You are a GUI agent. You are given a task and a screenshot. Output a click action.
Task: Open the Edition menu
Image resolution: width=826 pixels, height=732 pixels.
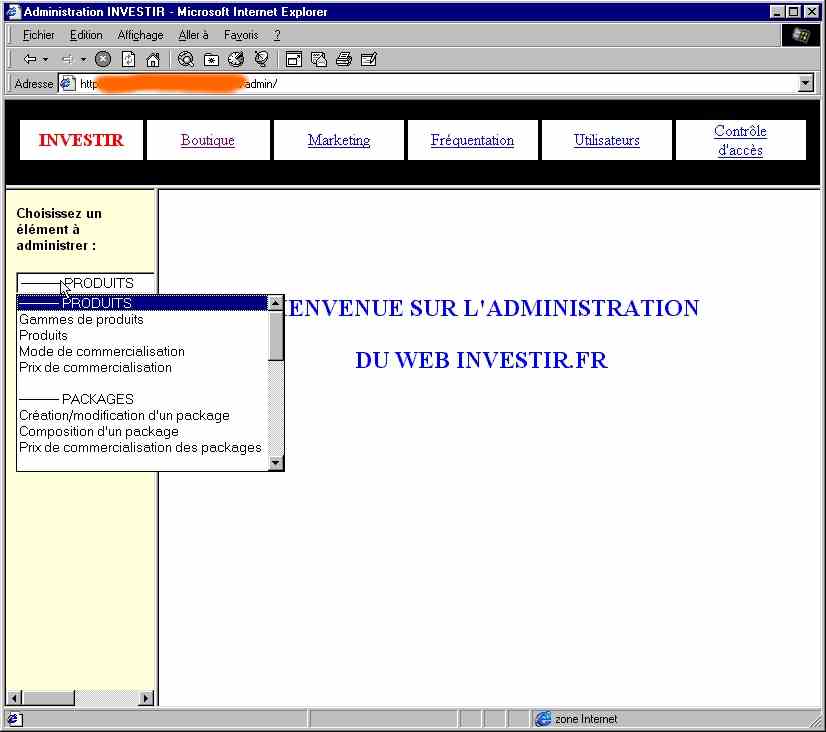86,35
